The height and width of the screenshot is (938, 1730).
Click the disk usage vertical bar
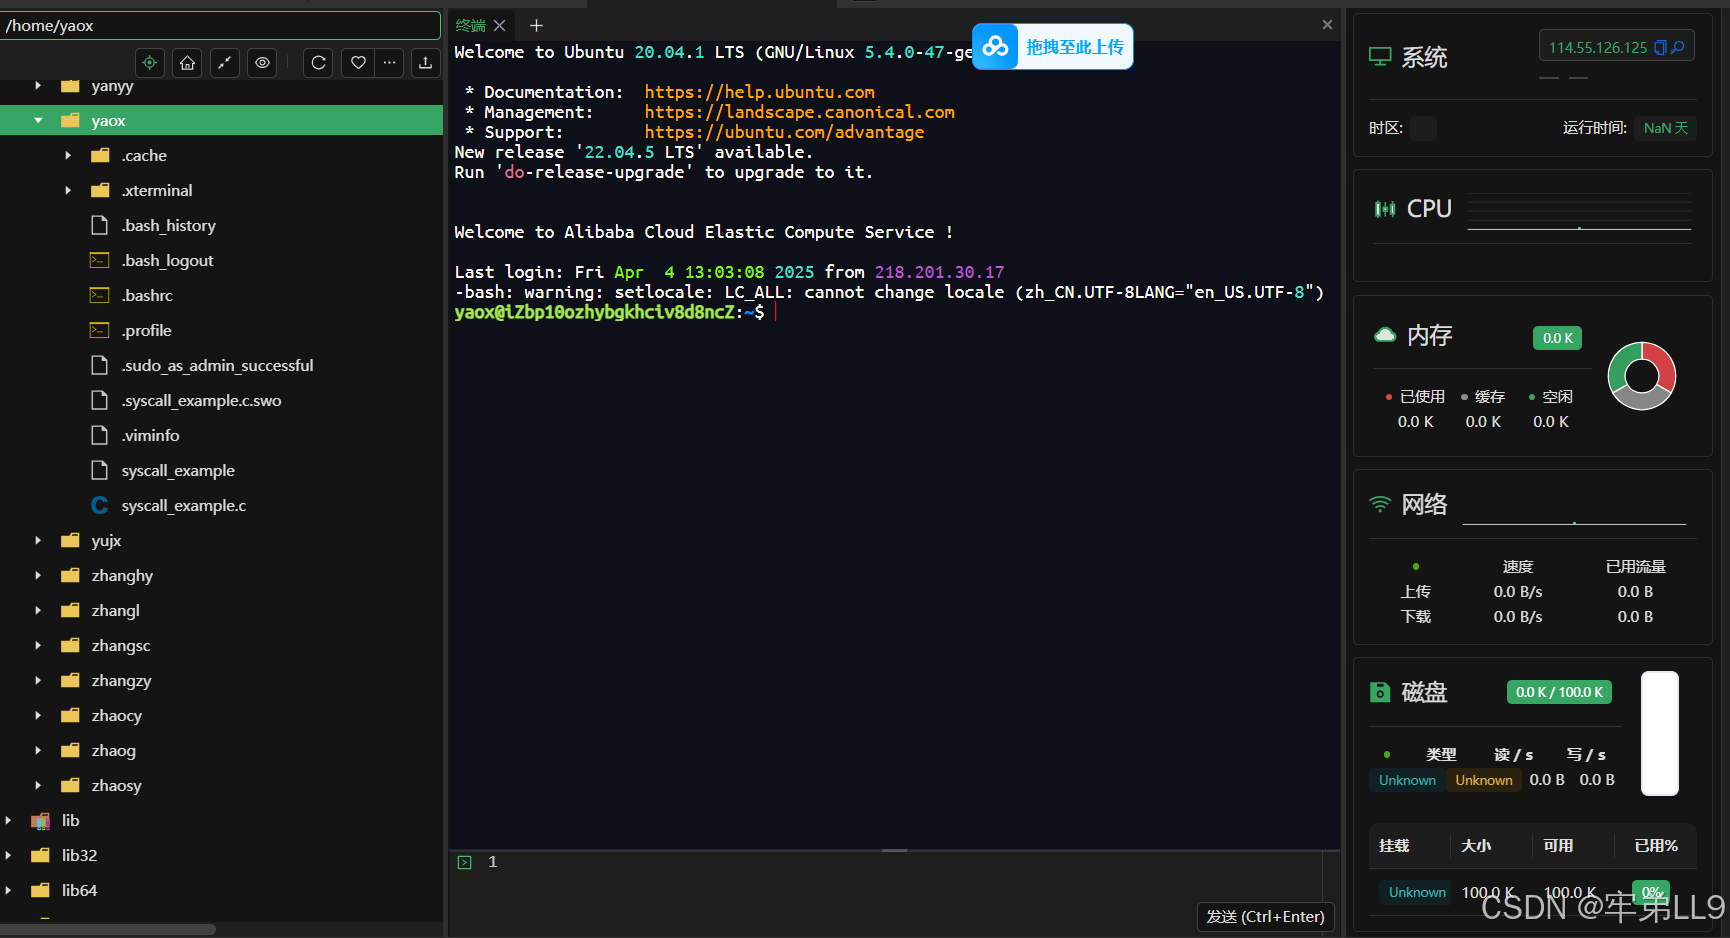point(1660,733)
